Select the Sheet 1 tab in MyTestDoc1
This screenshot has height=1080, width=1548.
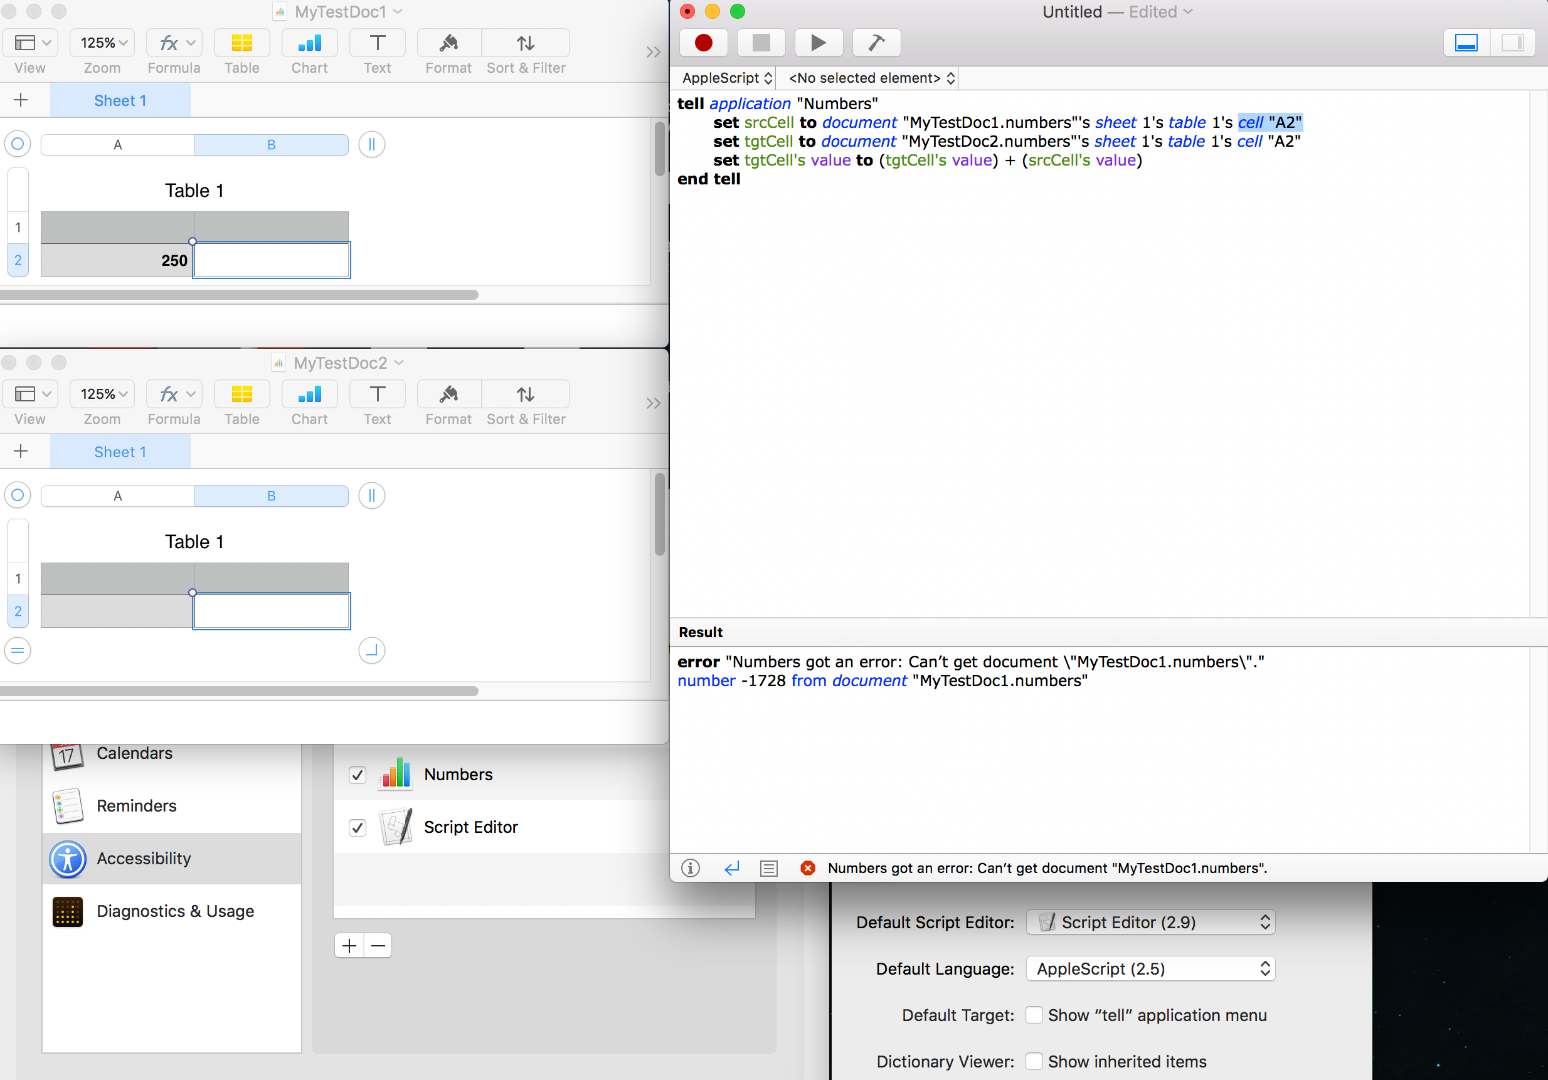[120, 100]
